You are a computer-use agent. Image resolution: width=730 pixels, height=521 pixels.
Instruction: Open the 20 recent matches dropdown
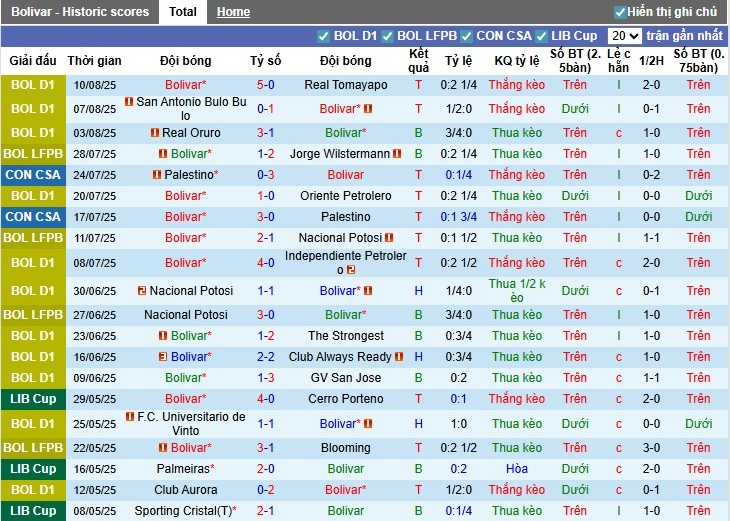[x=624, y=36]
